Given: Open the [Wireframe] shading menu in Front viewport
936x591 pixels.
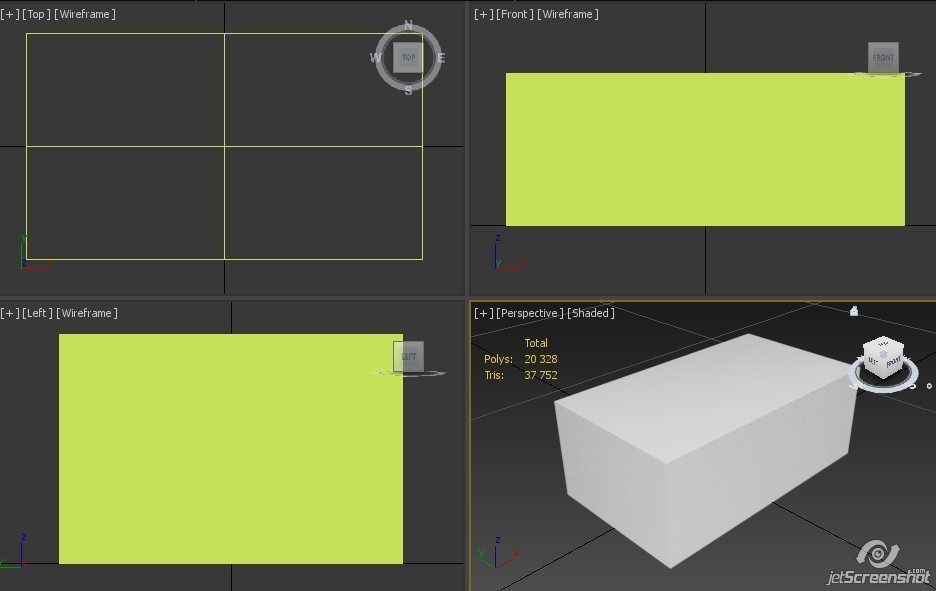Looking at the screenshot, I should point(568,14).
